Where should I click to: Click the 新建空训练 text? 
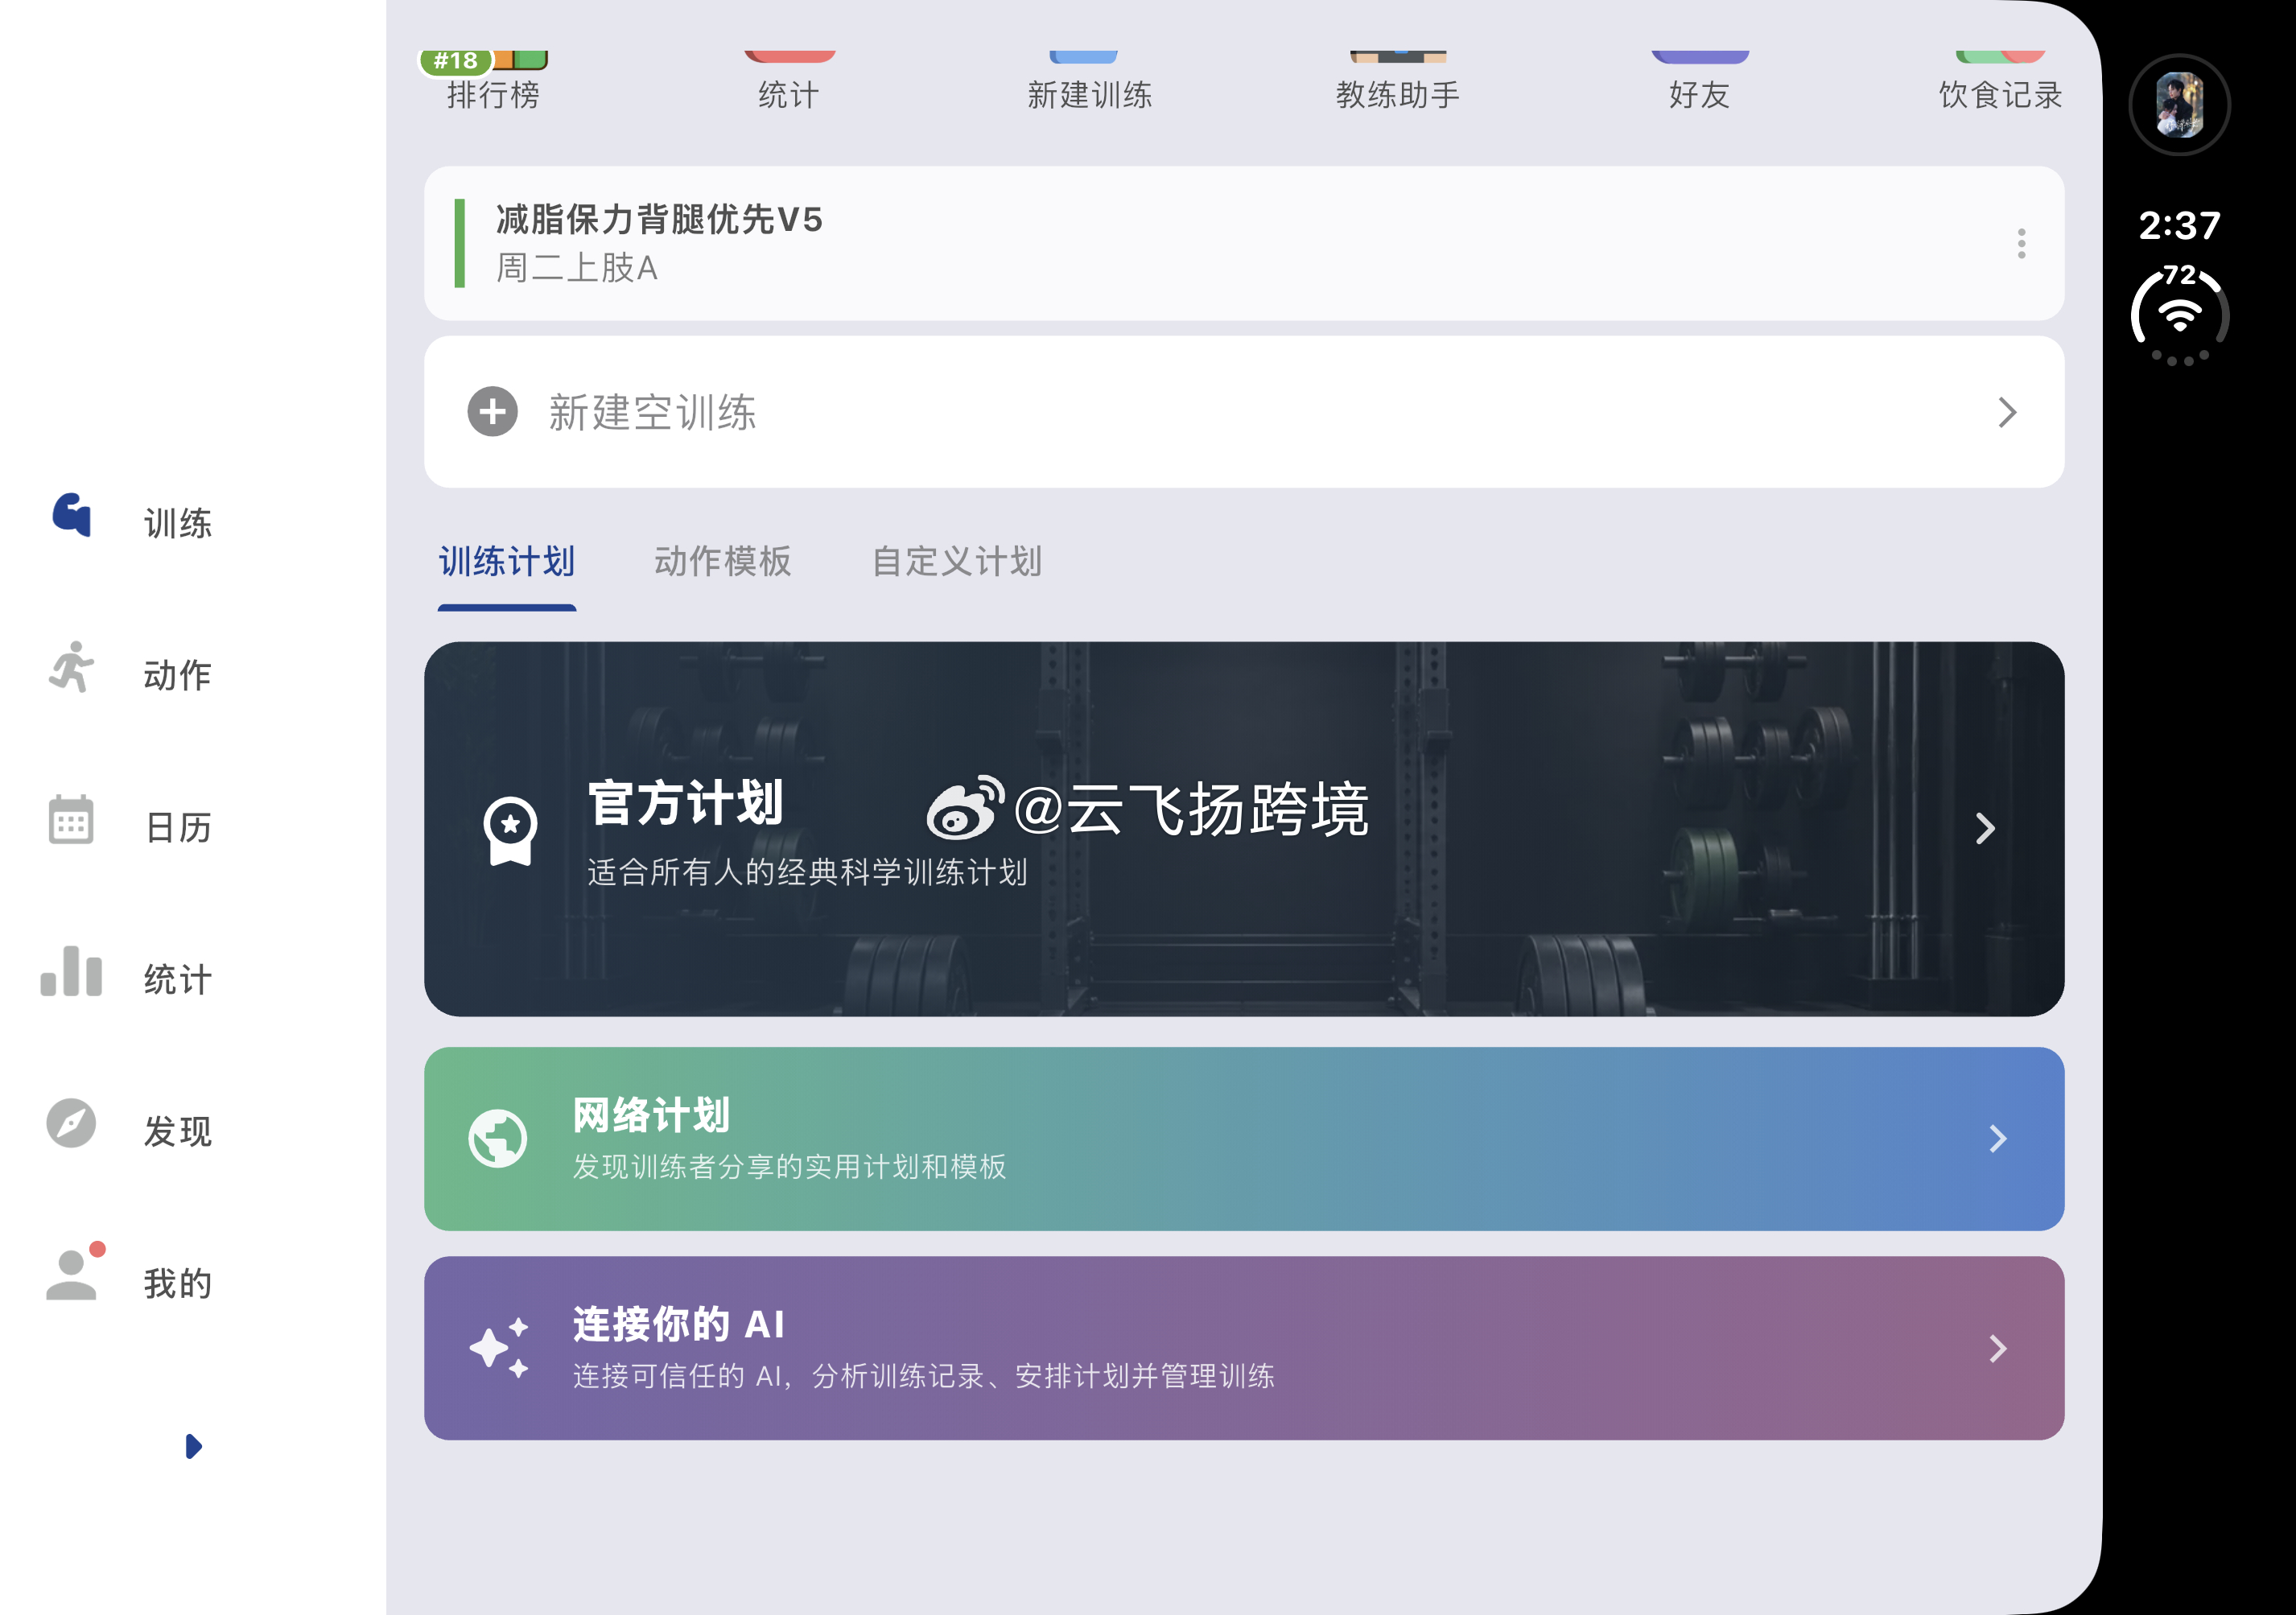tap(652, 412)
